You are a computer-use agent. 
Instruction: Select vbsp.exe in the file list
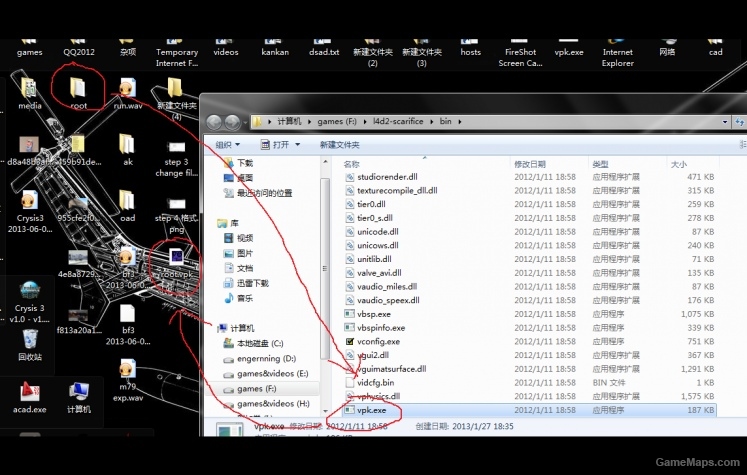(529, 314)
